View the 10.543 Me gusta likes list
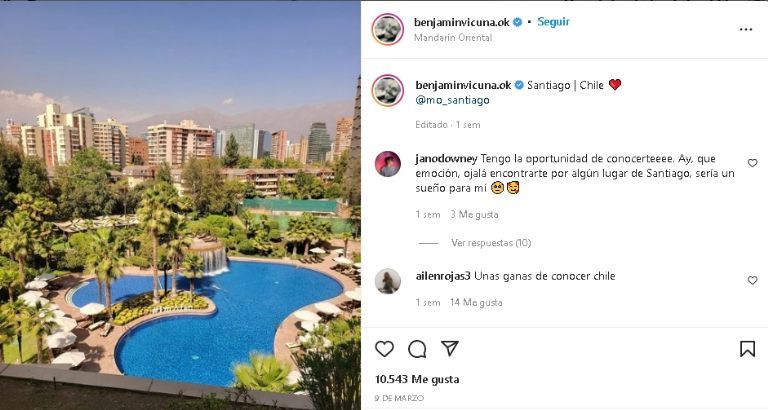Screen dimensions: 768x410 click(x=417, y=379)
